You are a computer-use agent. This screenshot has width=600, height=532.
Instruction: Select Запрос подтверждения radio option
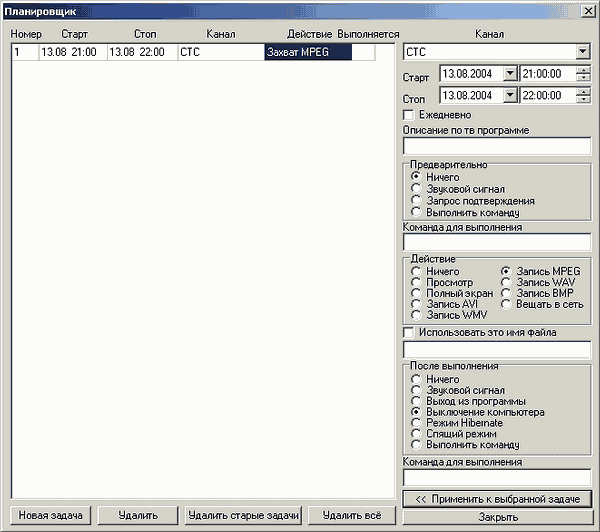click(416, 200)
